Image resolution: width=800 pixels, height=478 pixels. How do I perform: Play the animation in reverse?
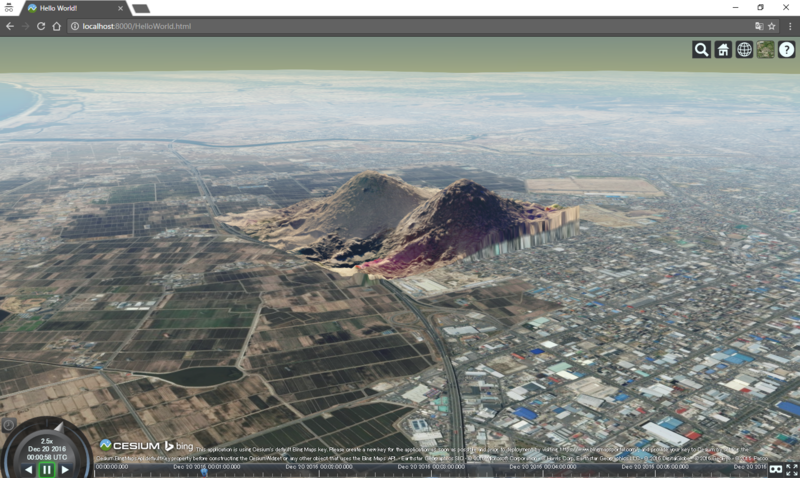click(29, 470)
